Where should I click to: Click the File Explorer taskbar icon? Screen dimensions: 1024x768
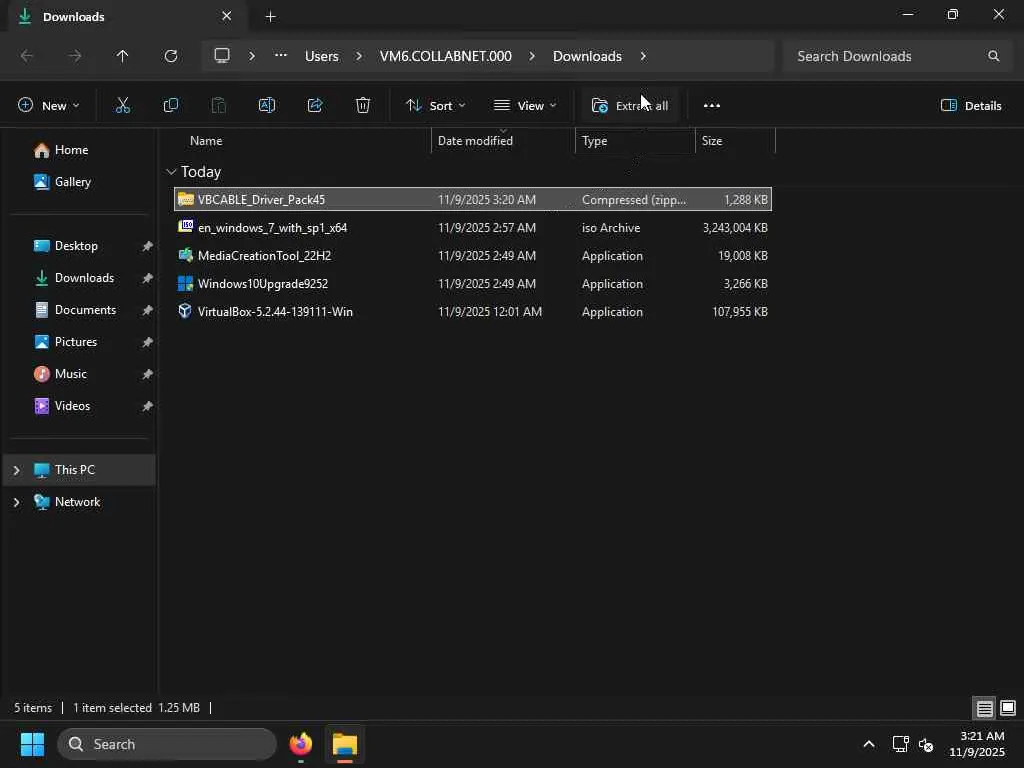tap(345, 744)
